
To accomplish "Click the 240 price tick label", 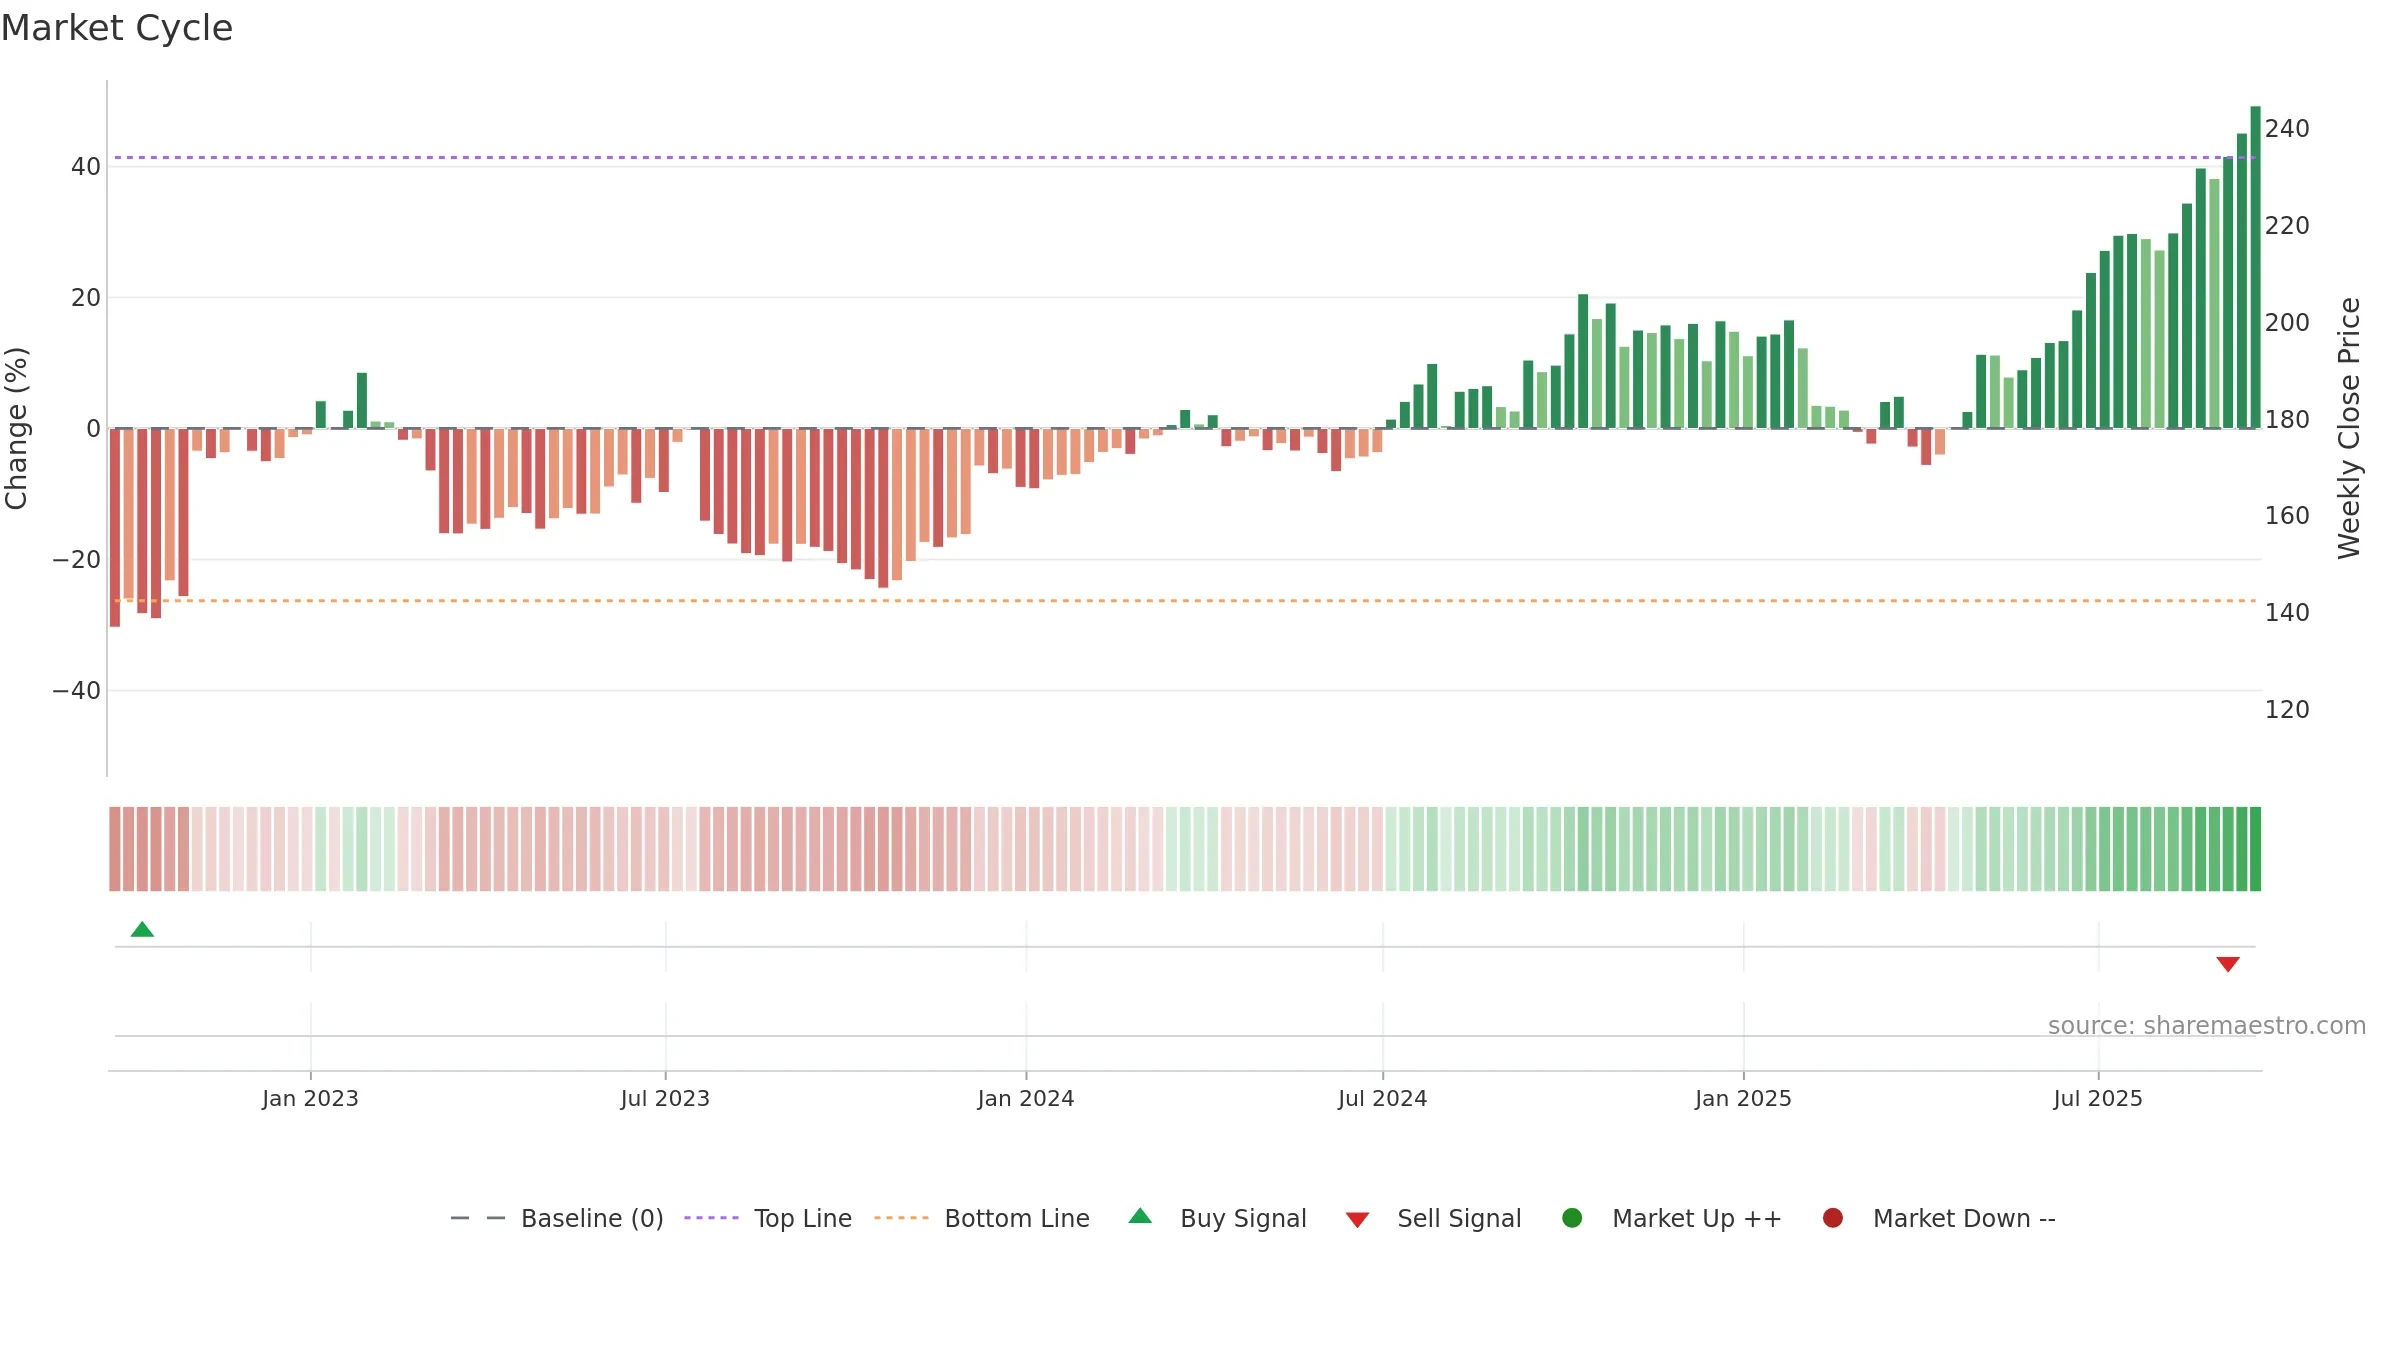I will pyautogui.click(x=2287, y=129).
